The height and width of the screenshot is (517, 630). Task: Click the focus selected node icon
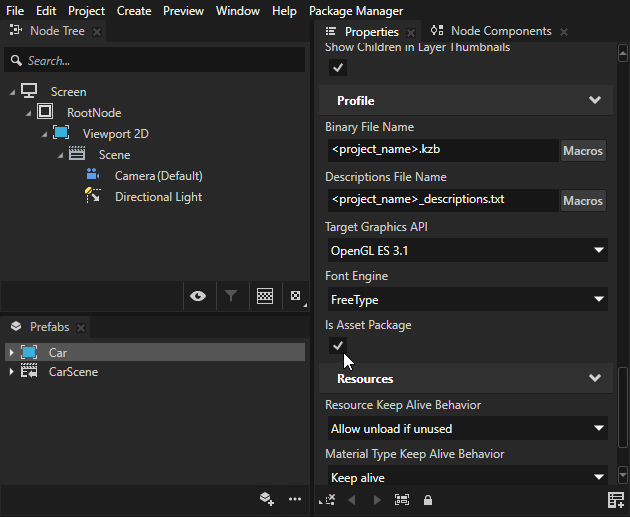click(402, 500)
